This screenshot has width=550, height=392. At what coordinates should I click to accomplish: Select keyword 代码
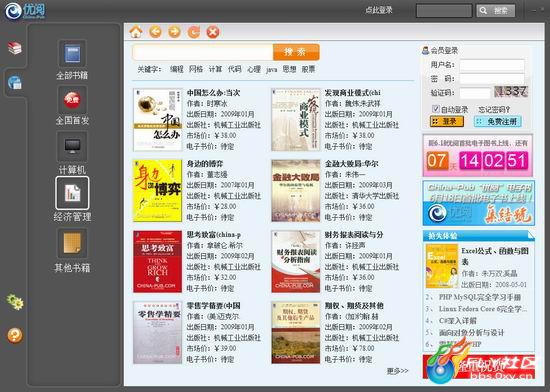pyautogui.click(x=234, y=69)
